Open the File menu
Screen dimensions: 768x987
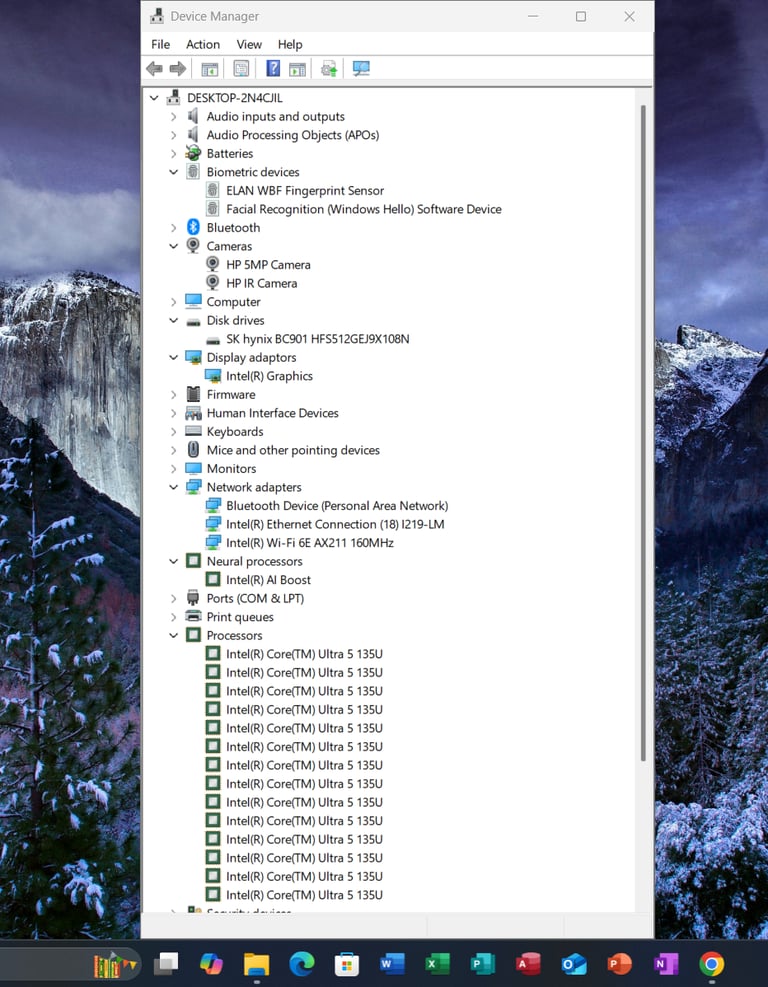click(x=161, y=44)
